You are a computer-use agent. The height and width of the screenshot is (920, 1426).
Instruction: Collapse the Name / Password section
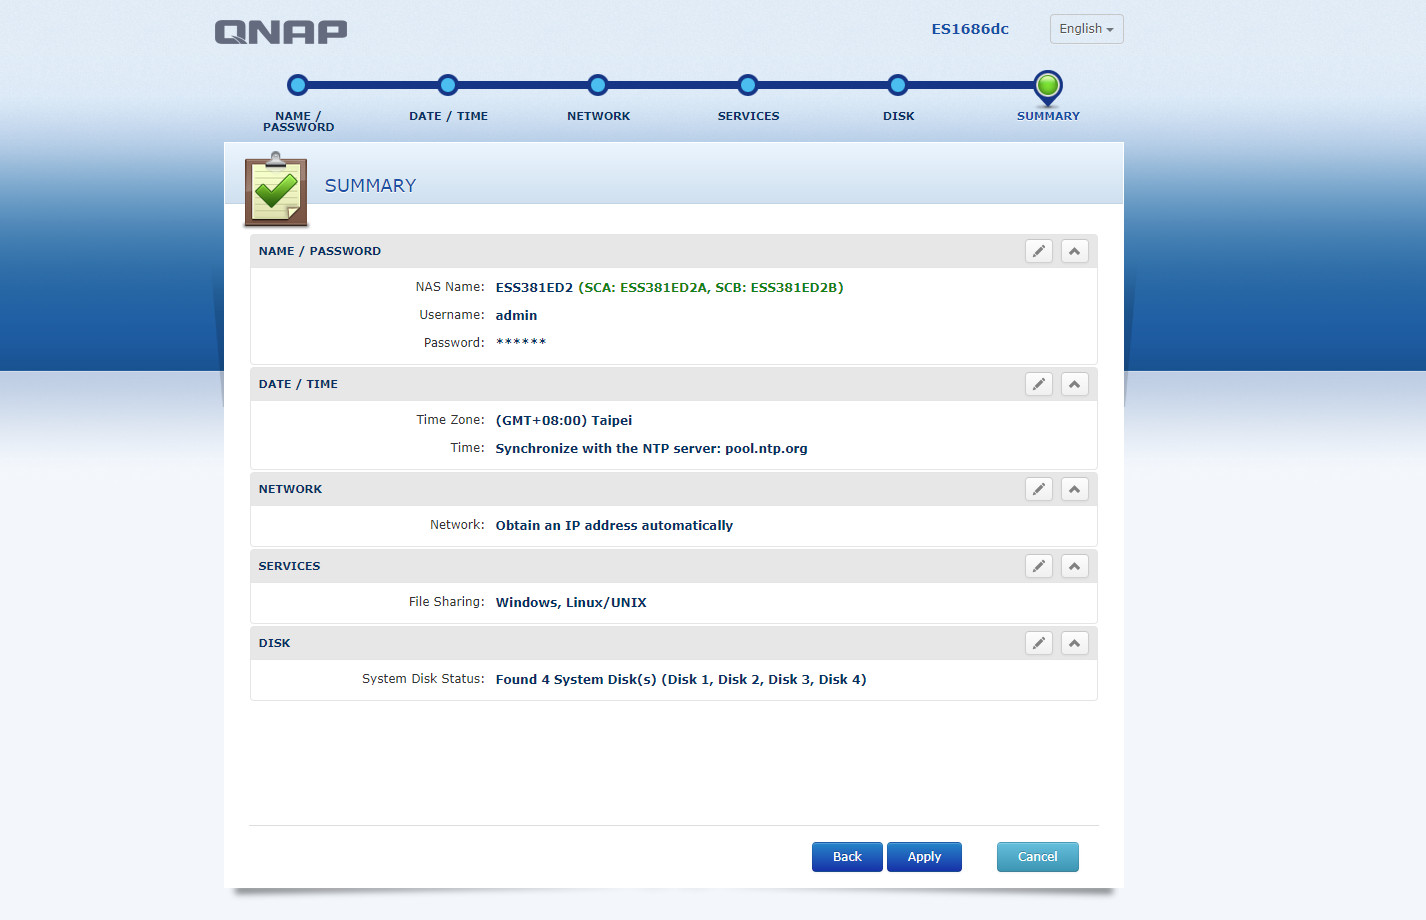(x=1074, y=251)
